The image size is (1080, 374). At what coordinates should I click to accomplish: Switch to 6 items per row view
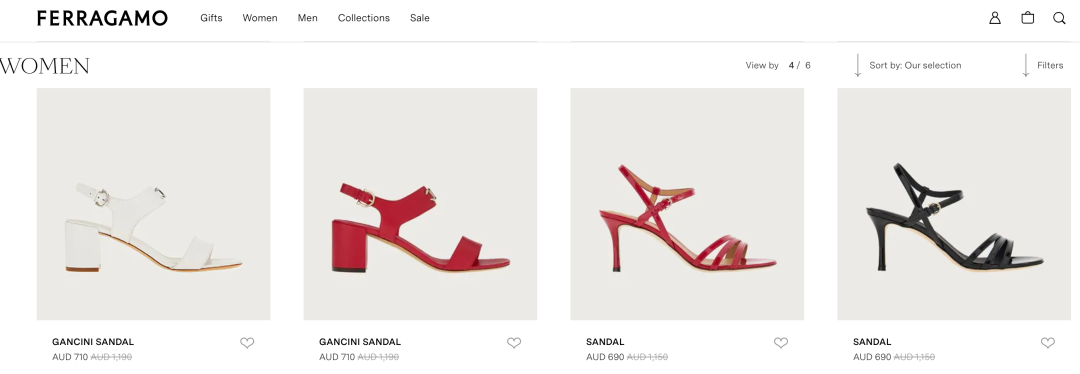808,65
